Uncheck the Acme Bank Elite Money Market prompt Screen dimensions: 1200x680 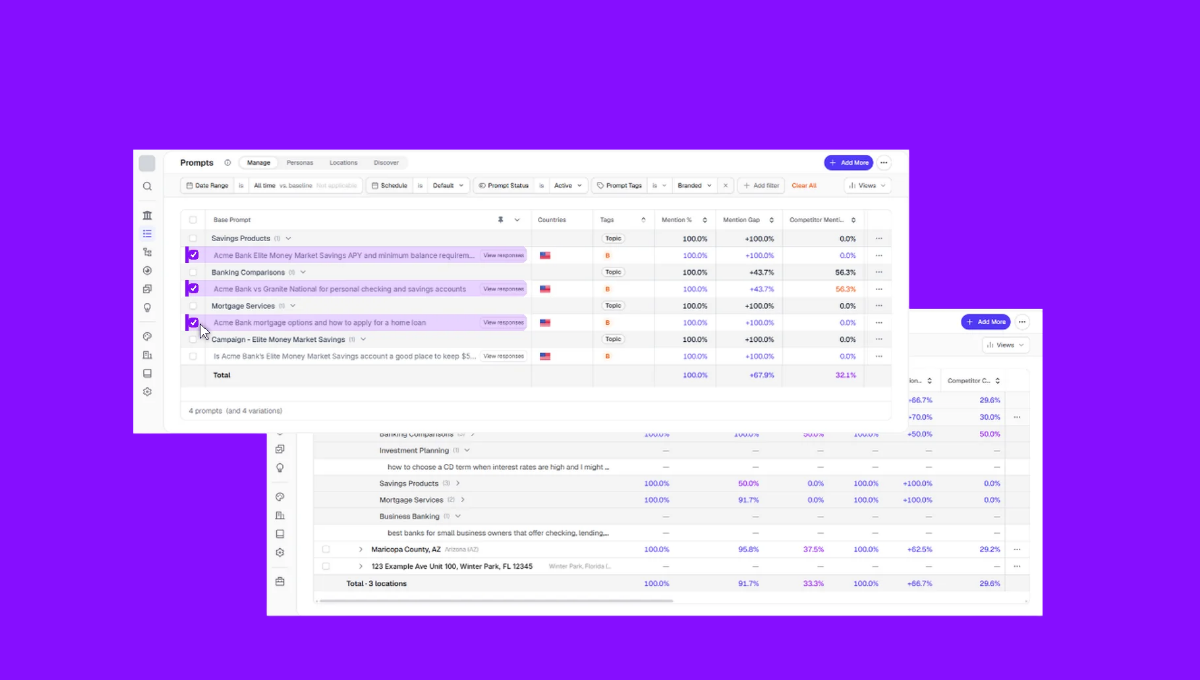click(x=193, y=255)
